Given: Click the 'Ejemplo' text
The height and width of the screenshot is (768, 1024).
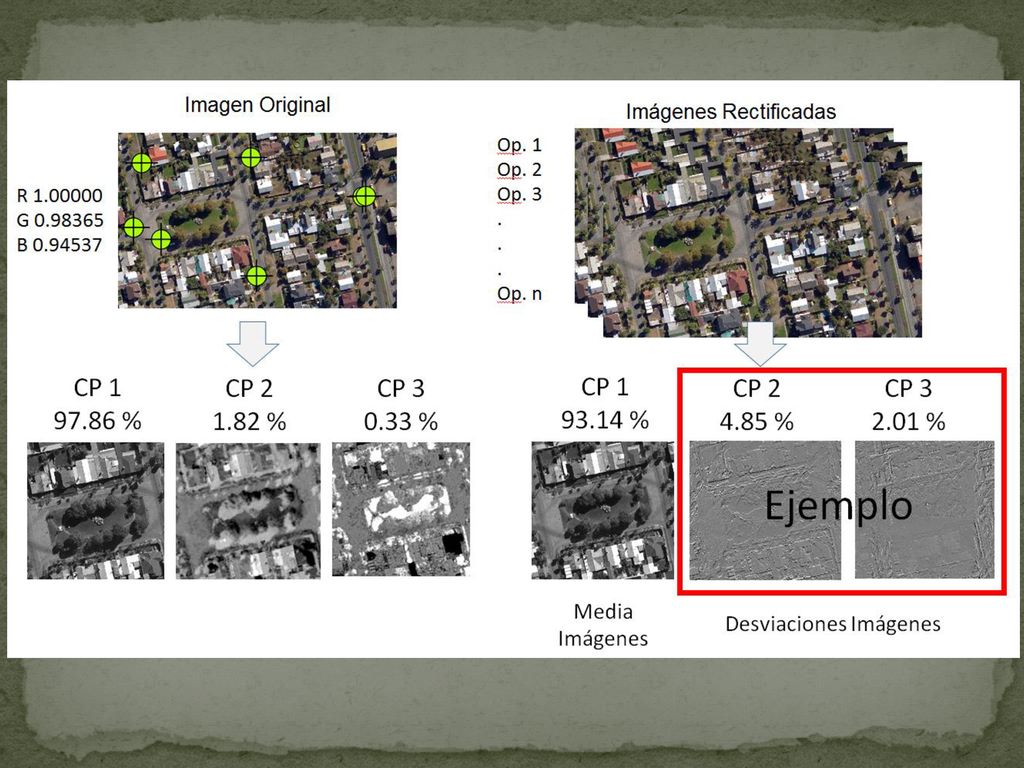Looking at the screenshot, I should coord(839,506).
